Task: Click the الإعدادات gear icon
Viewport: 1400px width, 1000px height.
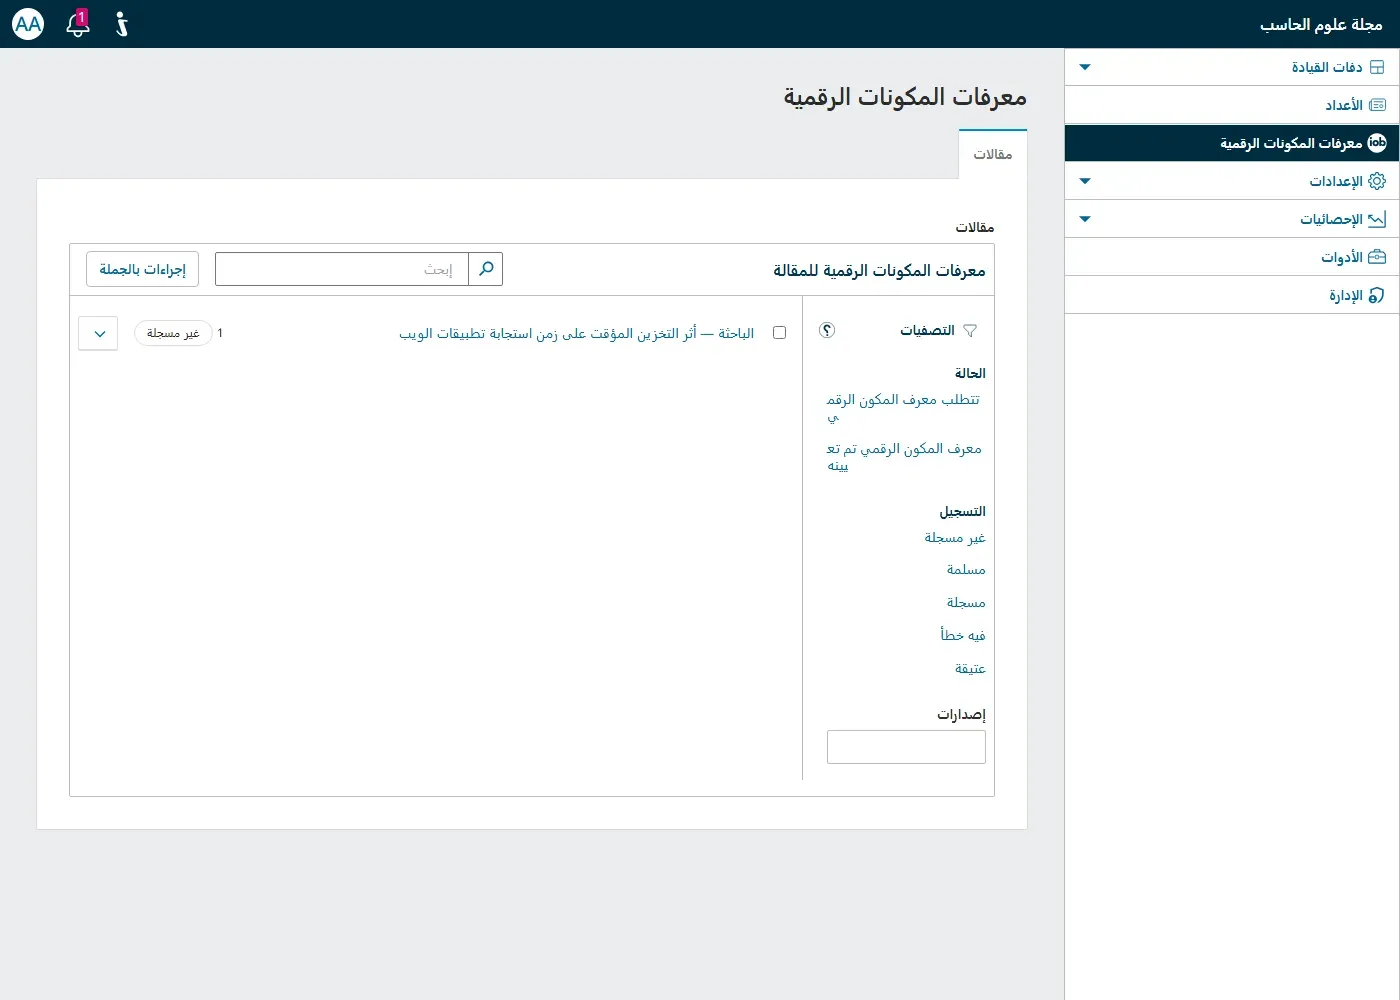Action: [x=1377, y=181]
